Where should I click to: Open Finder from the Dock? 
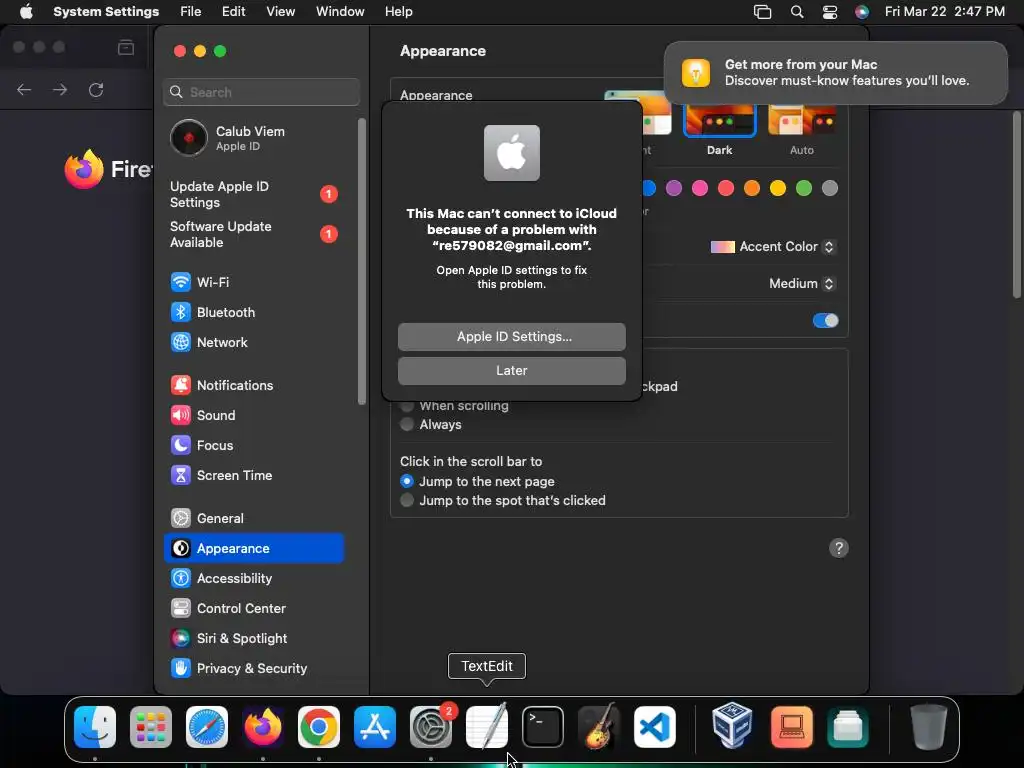pos(95,727)
